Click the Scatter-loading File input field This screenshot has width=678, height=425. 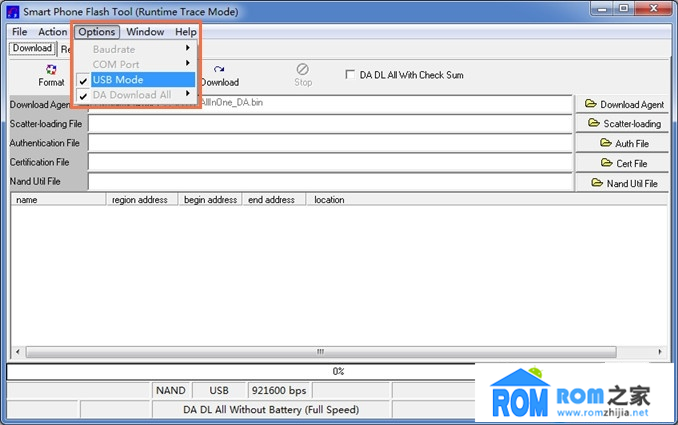click(x=330, y=124)
